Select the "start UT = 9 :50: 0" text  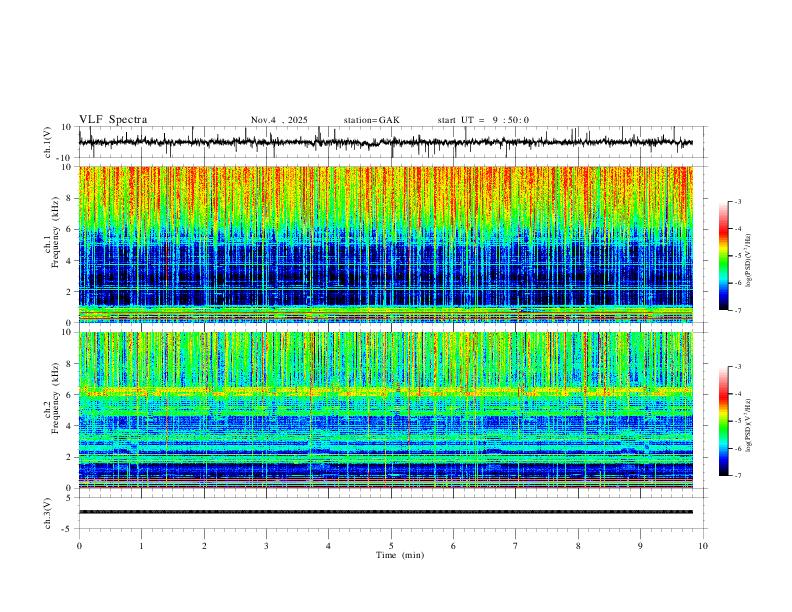pos(483,120)
